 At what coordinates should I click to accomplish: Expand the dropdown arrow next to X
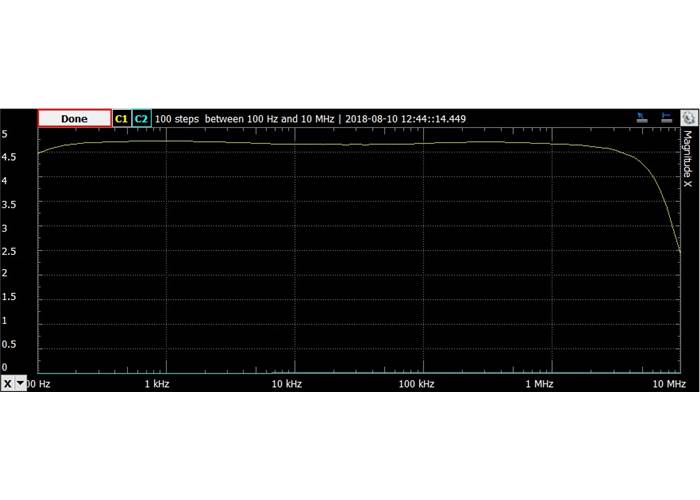click(x=20, y=383)
